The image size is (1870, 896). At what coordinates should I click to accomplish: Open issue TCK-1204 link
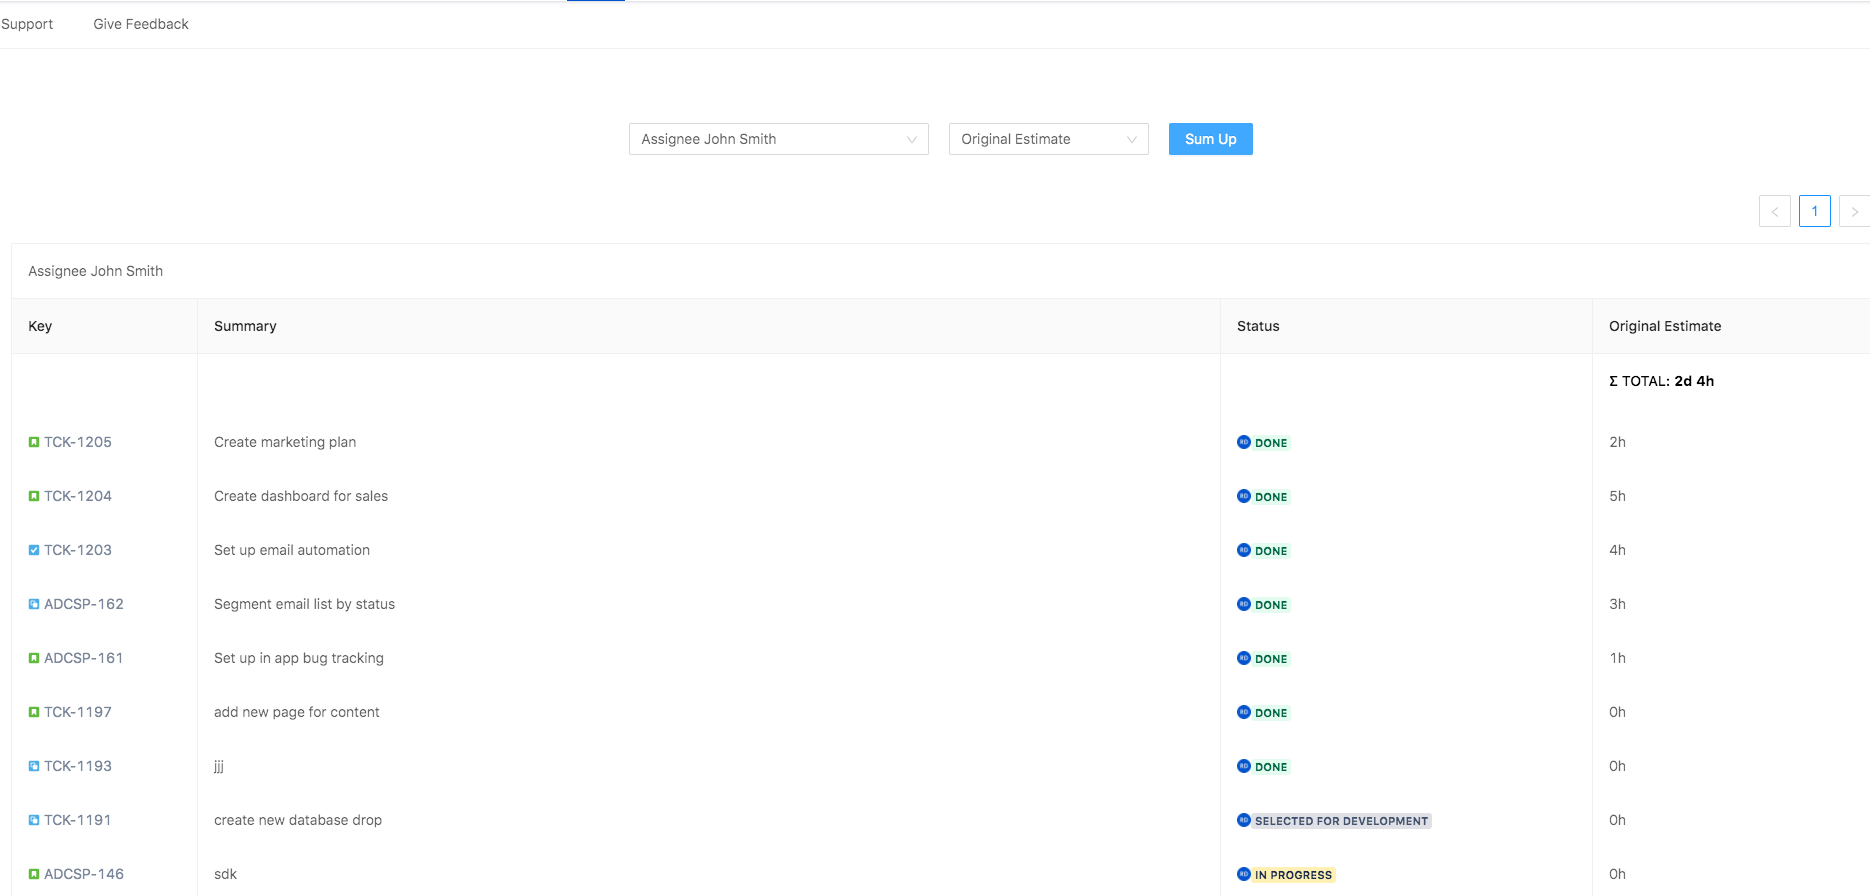[78, 496]
